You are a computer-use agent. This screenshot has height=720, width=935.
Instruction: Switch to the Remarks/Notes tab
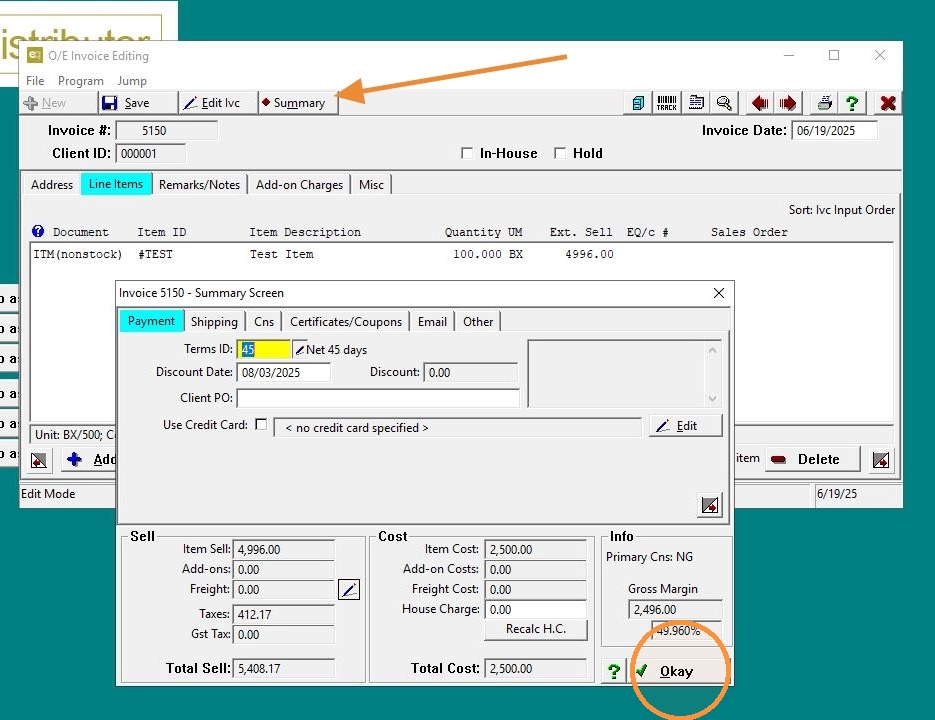click(199, 185)
